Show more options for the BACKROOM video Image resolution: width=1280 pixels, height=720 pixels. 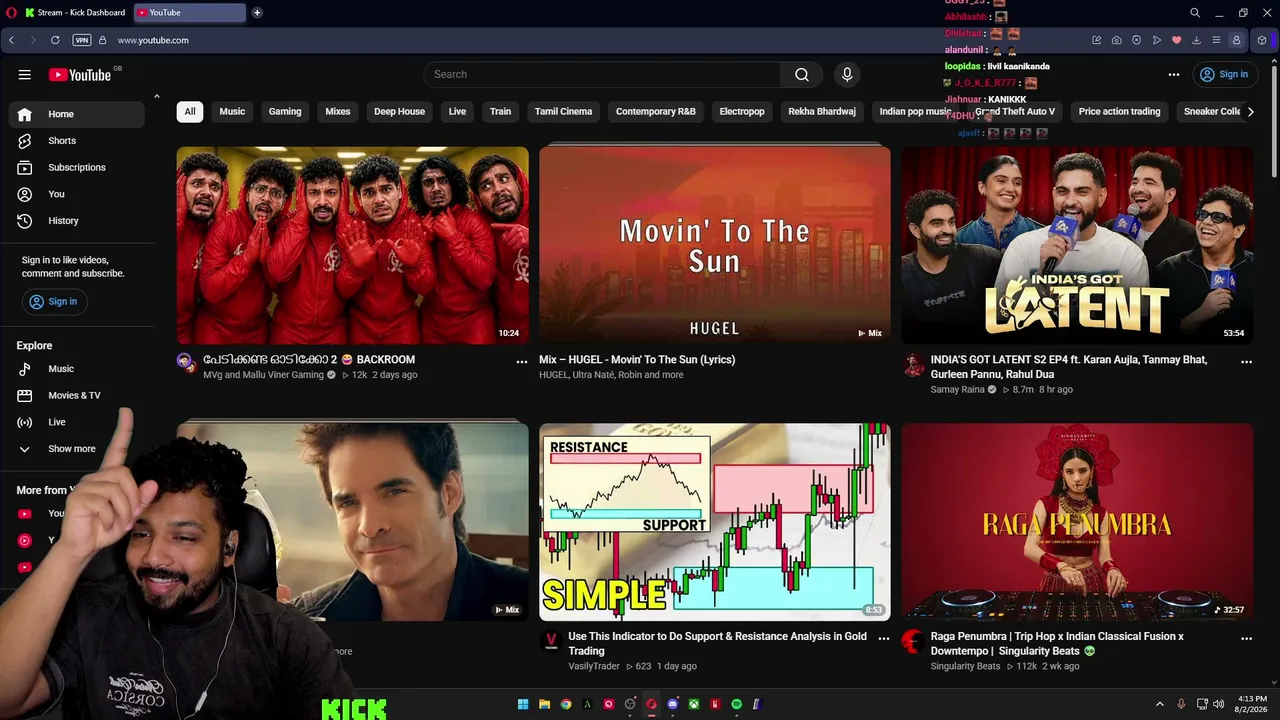(x=521, y=361)
